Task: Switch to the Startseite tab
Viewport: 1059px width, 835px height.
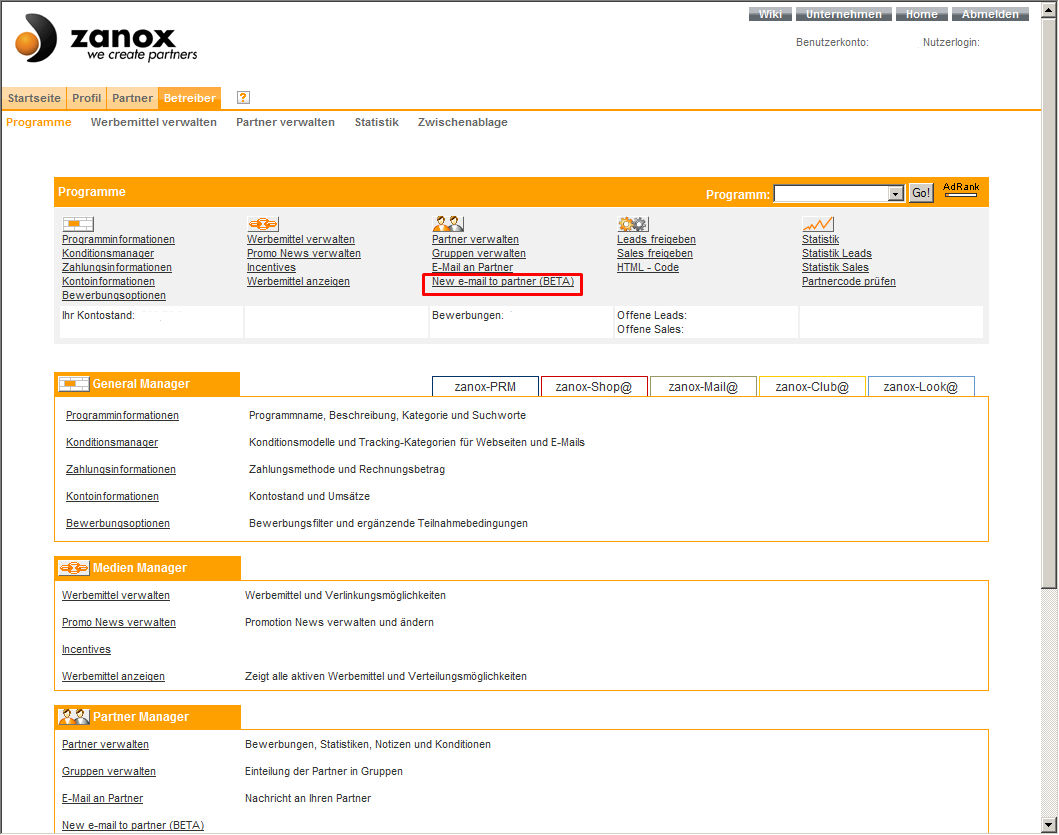Action: click(34, 98)
